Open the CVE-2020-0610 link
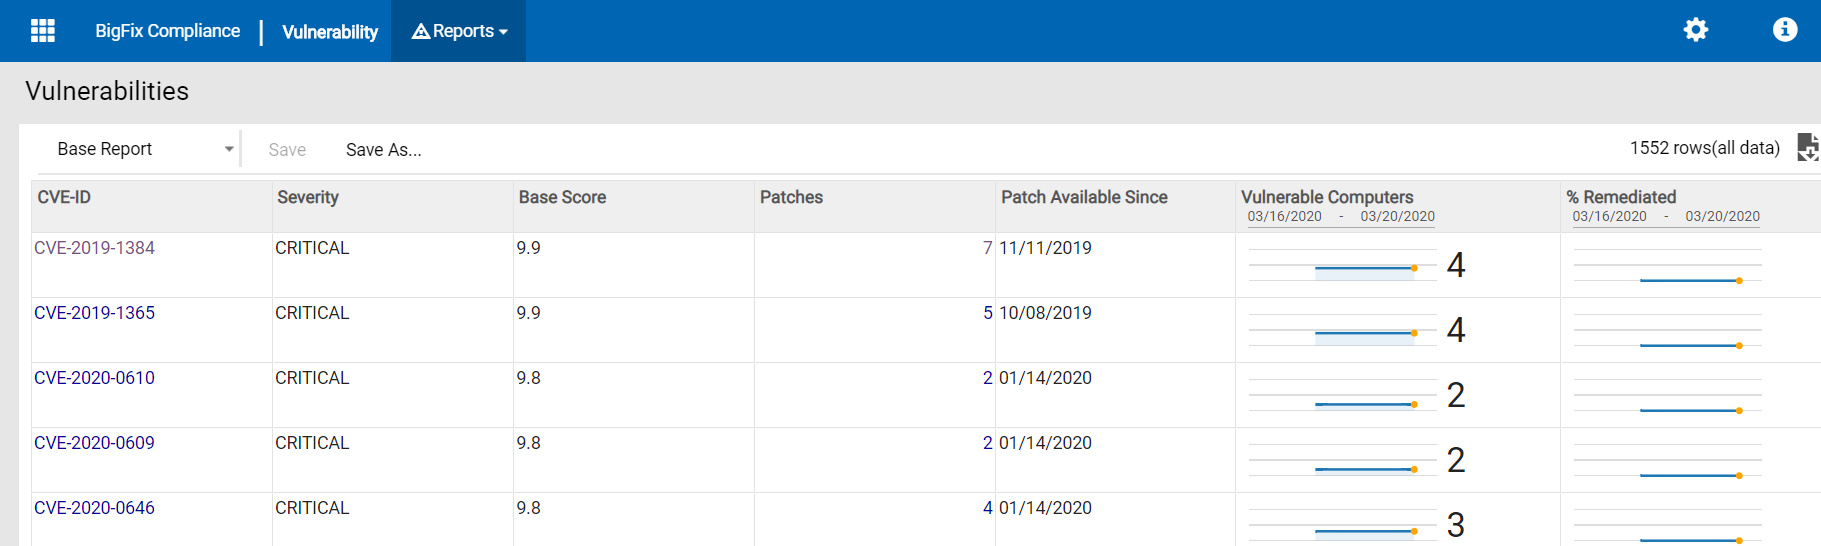Screen dimensions: 1821x546 [94, 378]
